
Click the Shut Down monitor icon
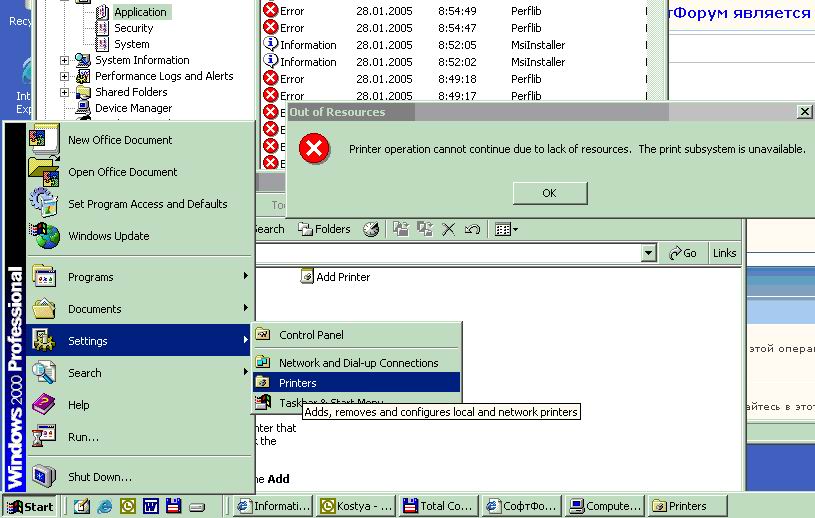tap(44, 476)
